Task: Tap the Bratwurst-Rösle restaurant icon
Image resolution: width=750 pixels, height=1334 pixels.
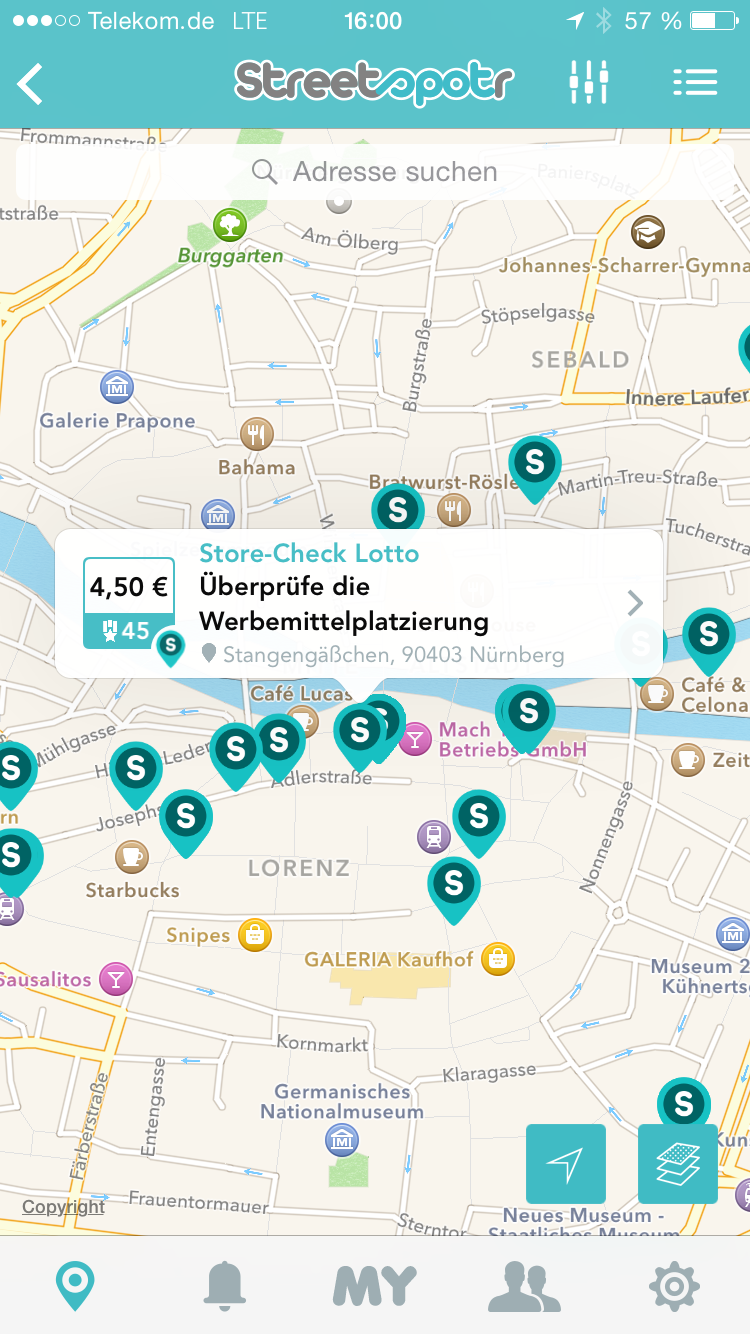Action: coord(454,510)
